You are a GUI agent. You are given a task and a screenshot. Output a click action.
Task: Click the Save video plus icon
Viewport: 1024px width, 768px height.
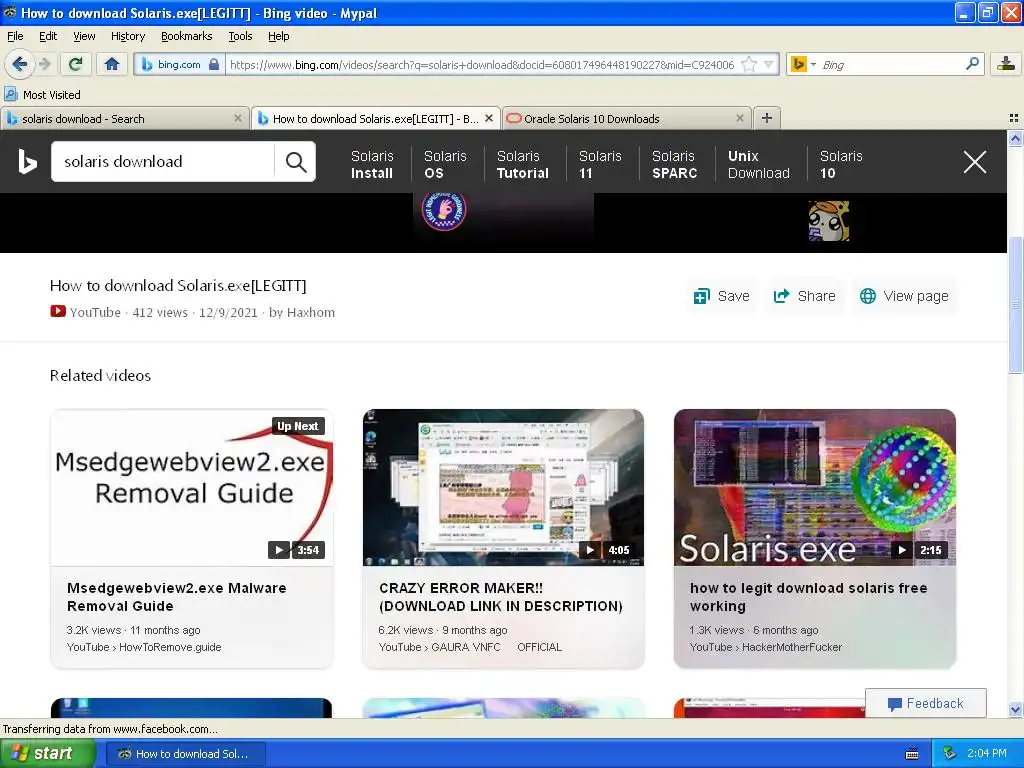pos(701,296)
